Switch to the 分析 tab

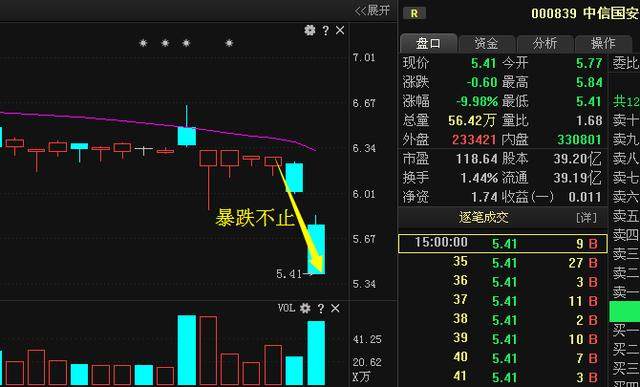click(x=545, y=43)
